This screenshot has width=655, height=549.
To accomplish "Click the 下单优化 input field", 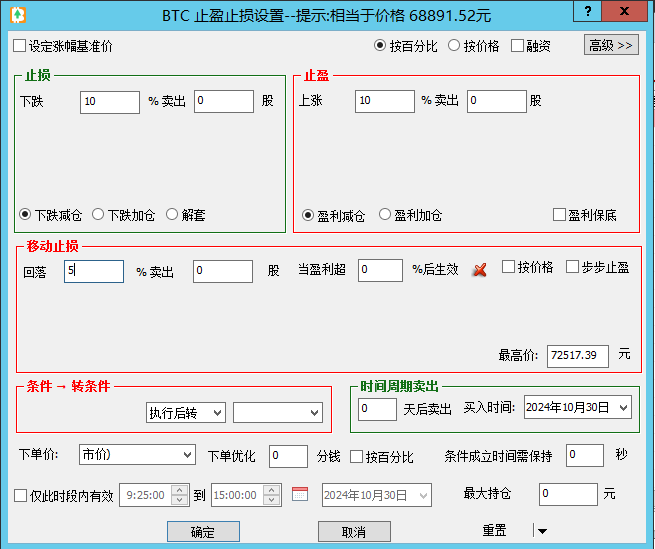I will (288, 456).
